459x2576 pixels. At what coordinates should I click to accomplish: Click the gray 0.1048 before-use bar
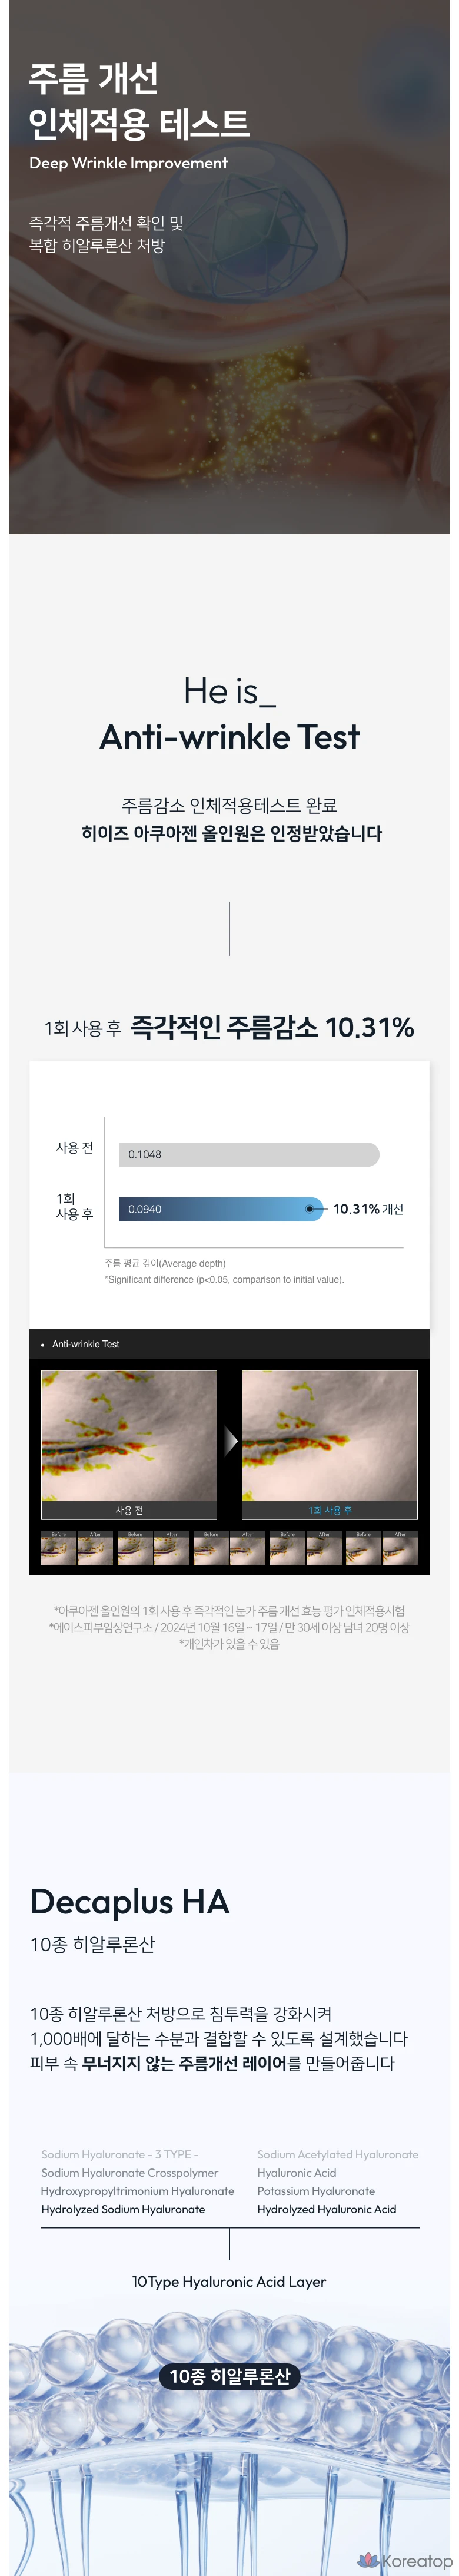[248, 1154]
